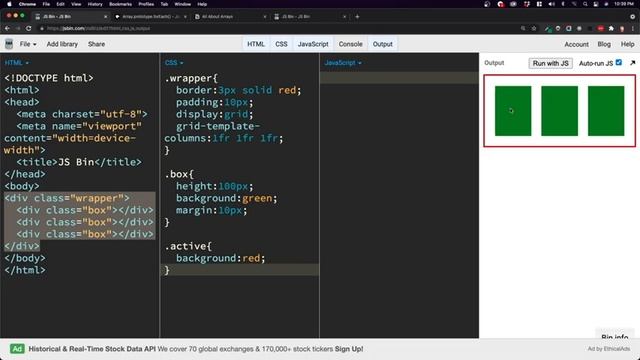Pop out the output with arrow icon

point(633,63)
